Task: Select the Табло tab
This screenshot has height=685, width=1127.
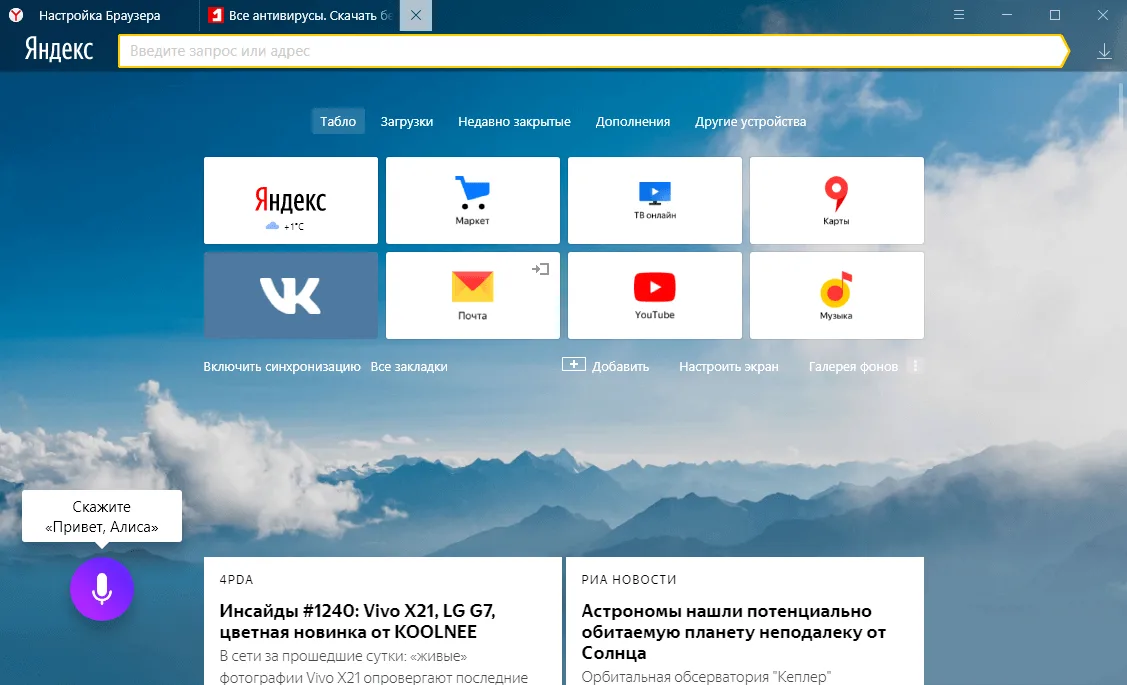Action: pos(338,121)
